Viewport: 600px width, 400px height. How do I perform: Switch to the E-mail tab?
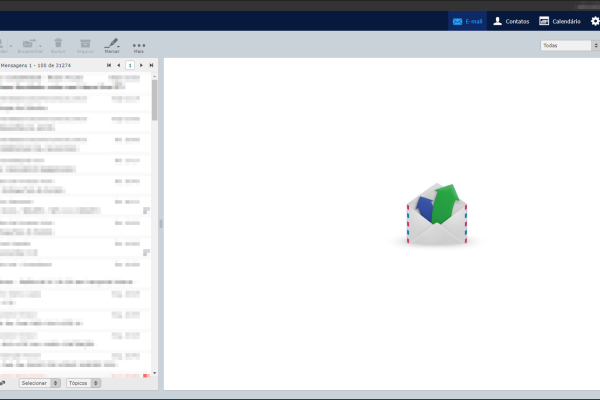(467, 21)
